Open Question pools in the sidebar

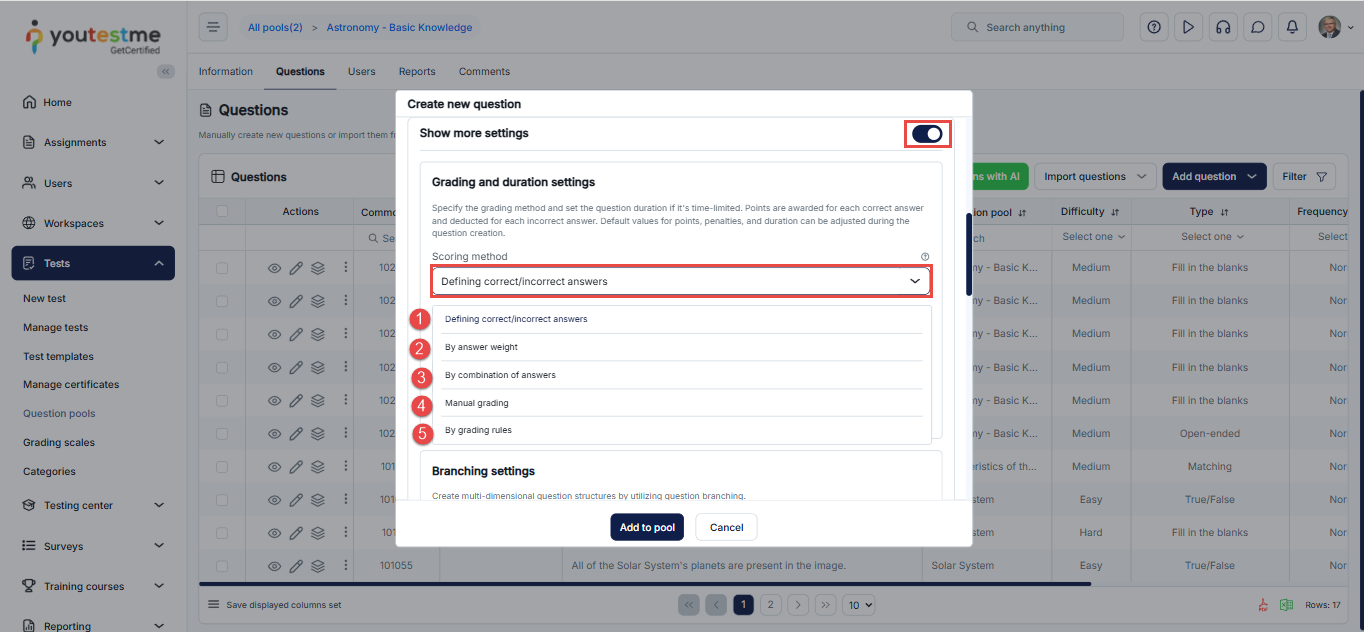[x=59, y=413]
